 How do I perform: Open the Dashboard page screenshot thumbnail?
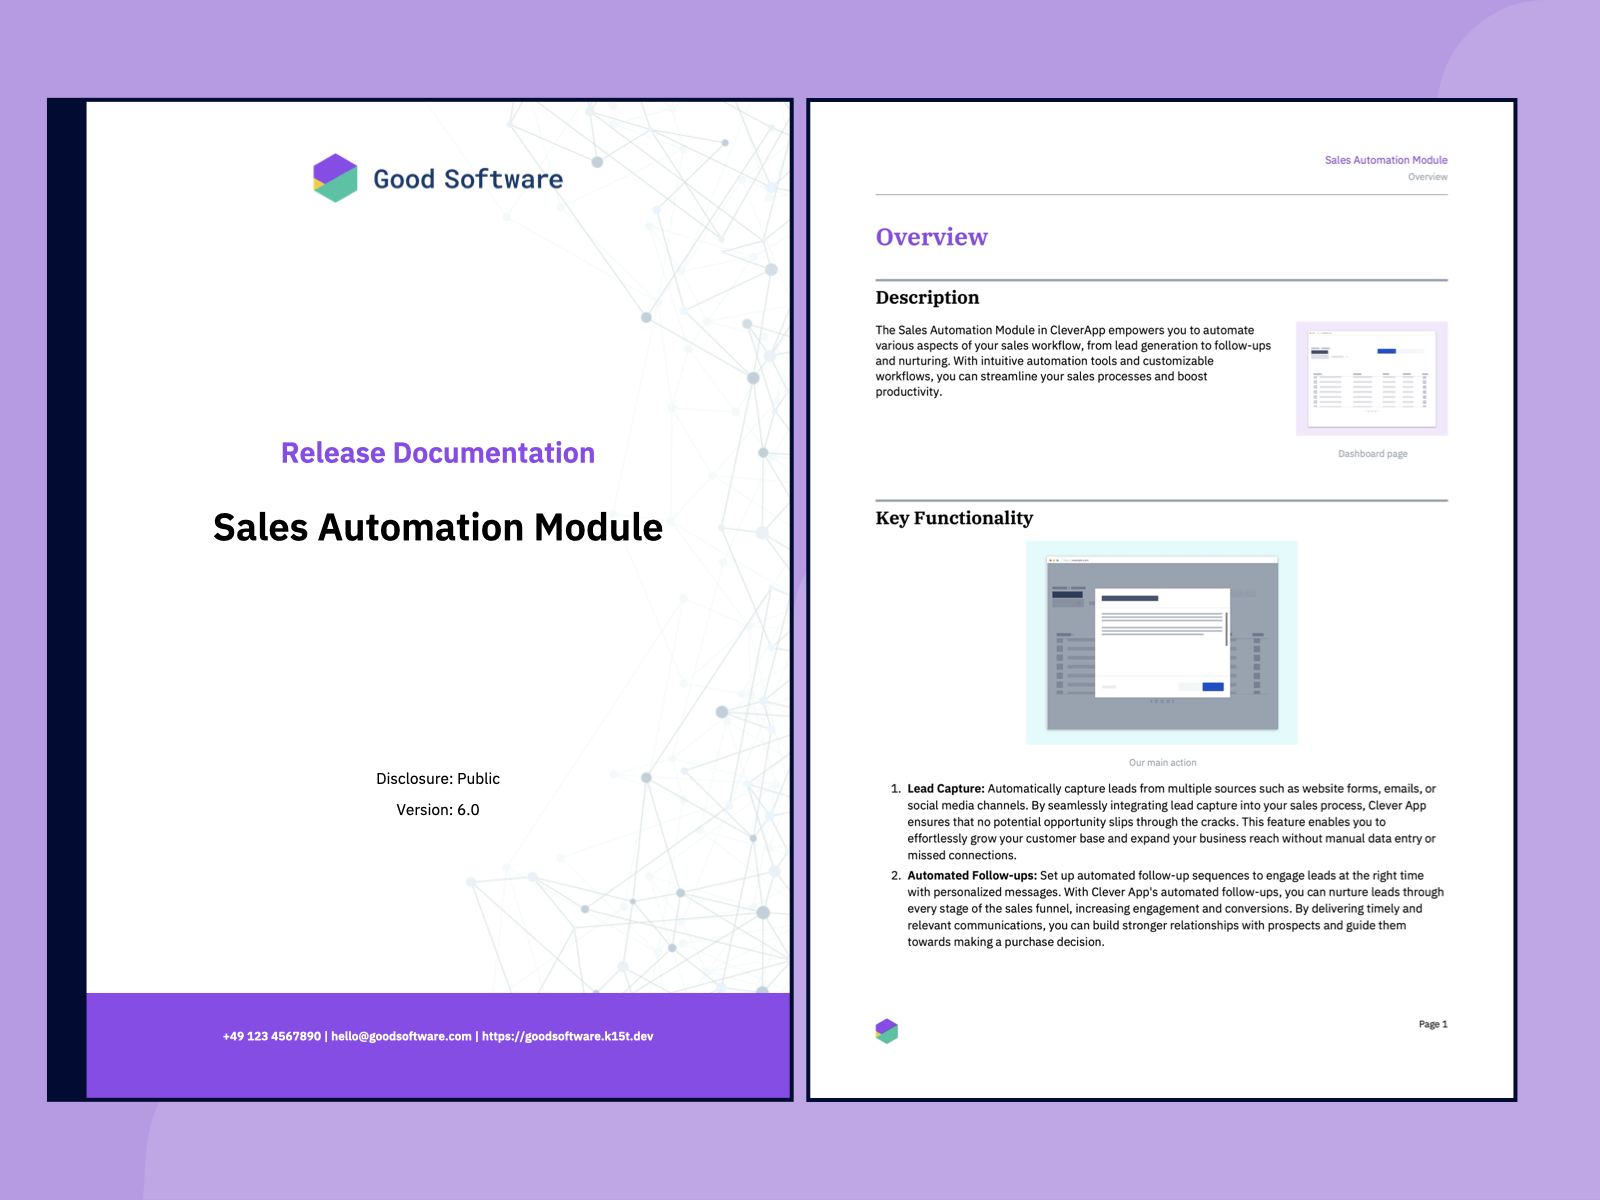pyautogui.click(x=1372, y=378)
